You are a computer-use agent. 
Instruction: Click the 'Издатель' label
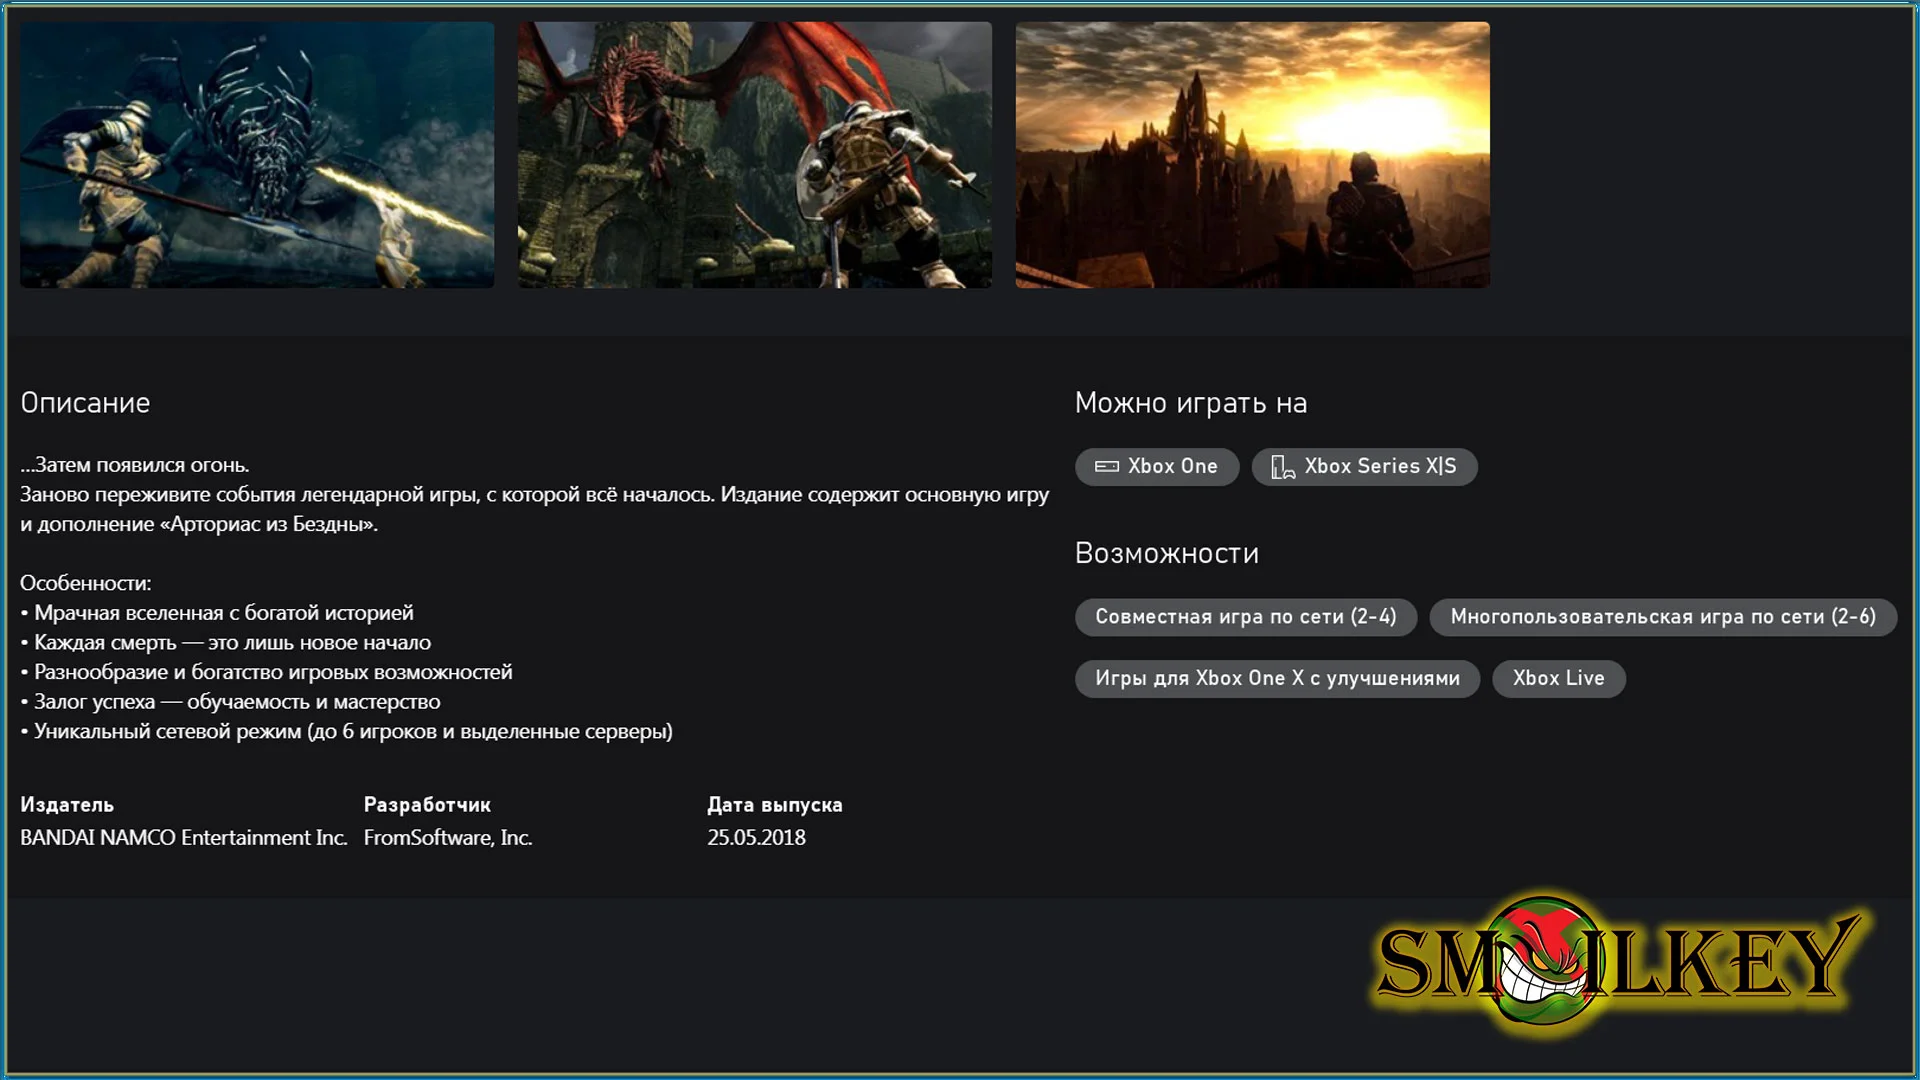click(67, 805)
